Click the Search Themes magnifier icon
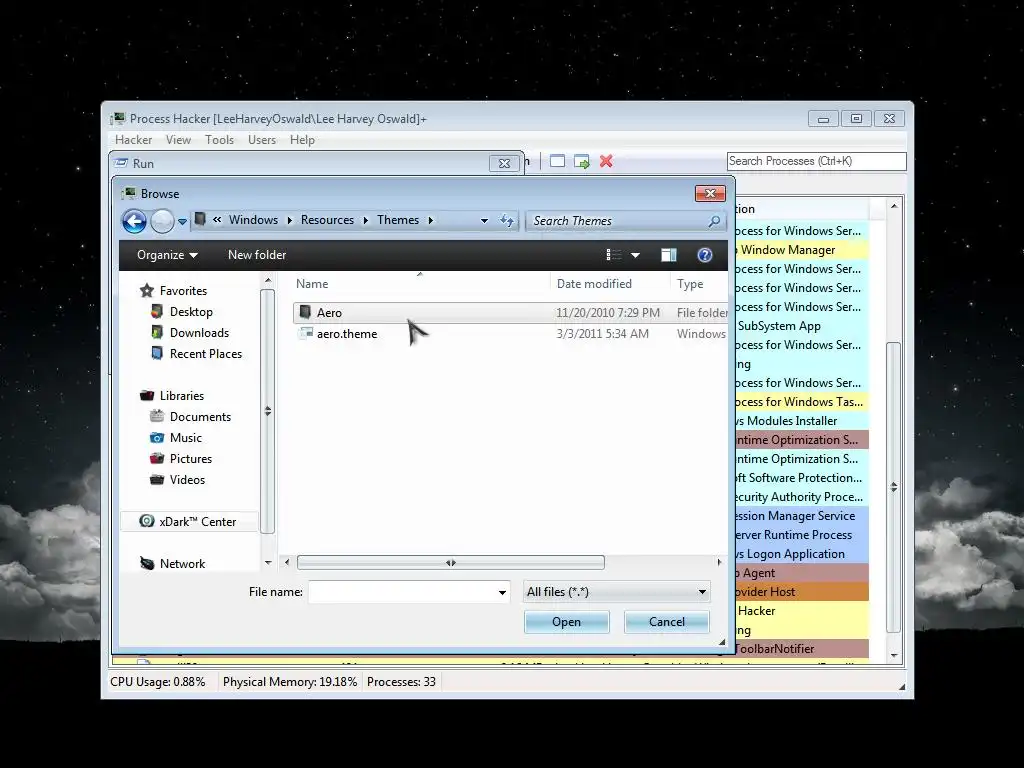The height and width of the screenshot is (768, 1024). click(x=714, y=221)
